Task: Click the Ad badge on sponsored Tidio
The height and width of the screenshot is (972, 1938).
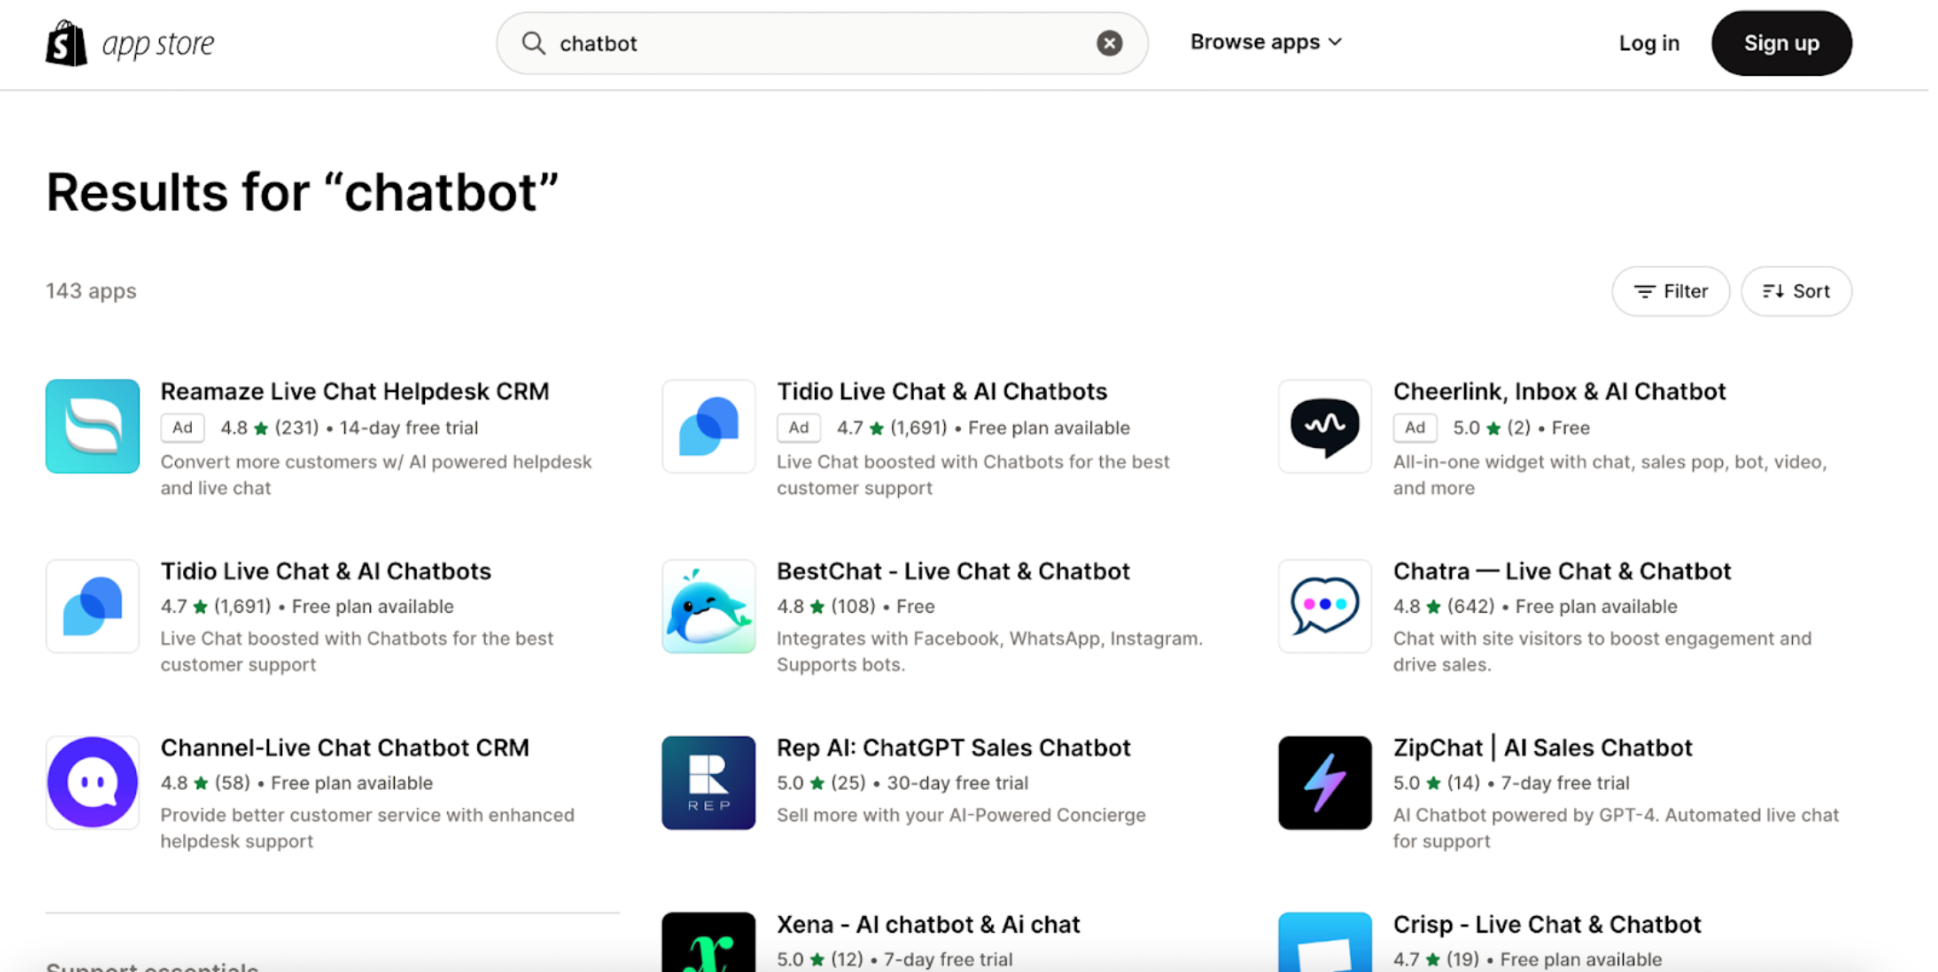Action: pyautogui.click(x=798, y=428)
